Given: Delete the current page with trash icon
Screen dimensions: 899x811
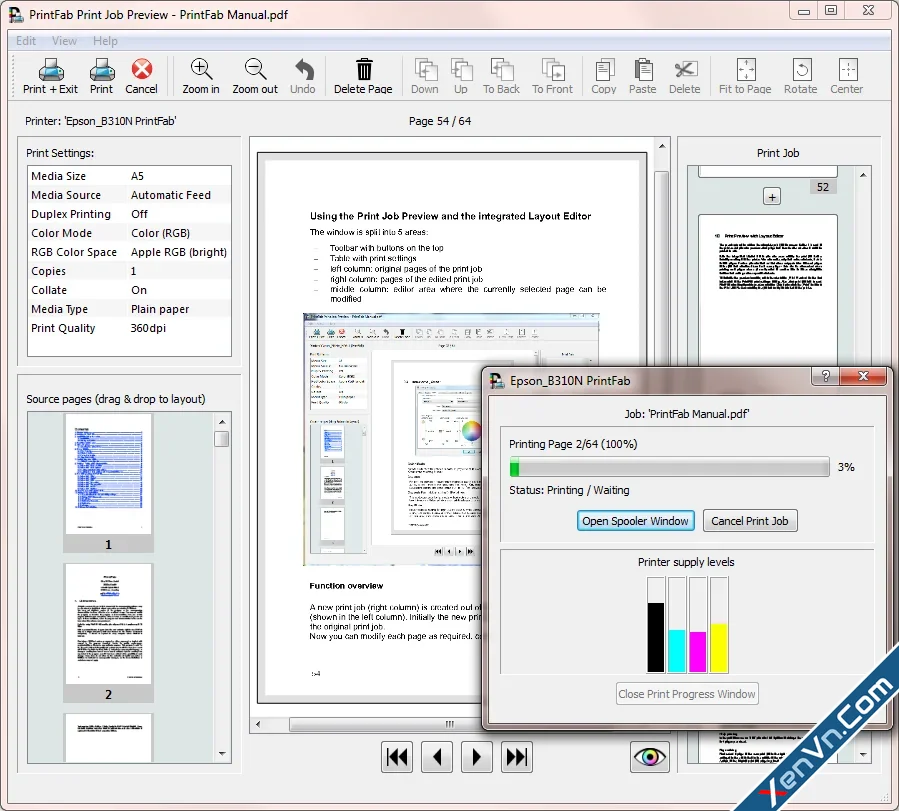Looking at the screenshot, I should click(363, 76).
